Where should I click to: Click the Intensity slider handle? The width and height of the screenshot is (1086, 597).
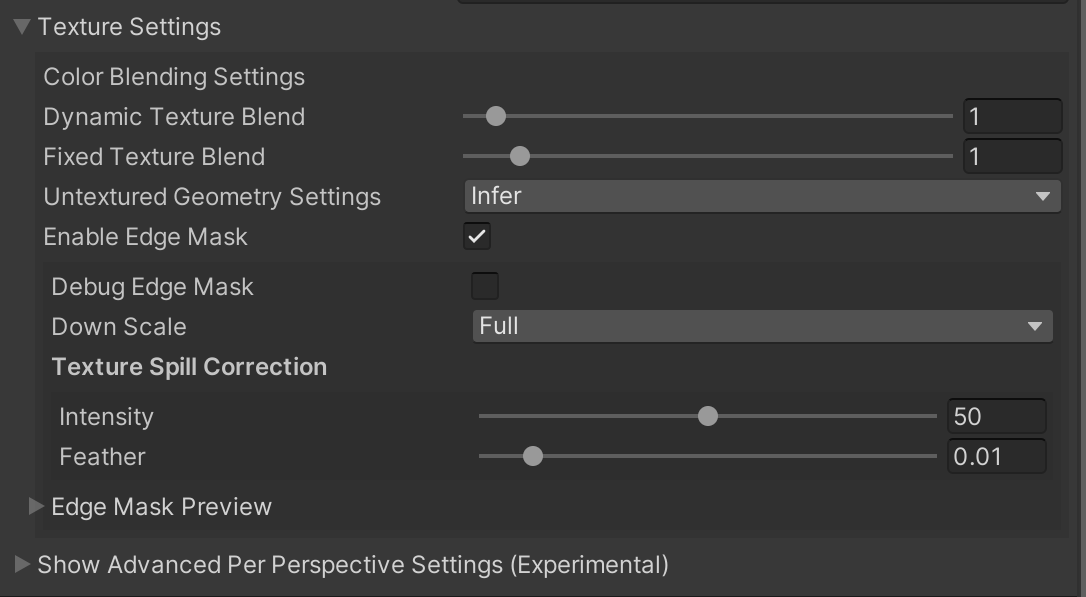point(708,416)
